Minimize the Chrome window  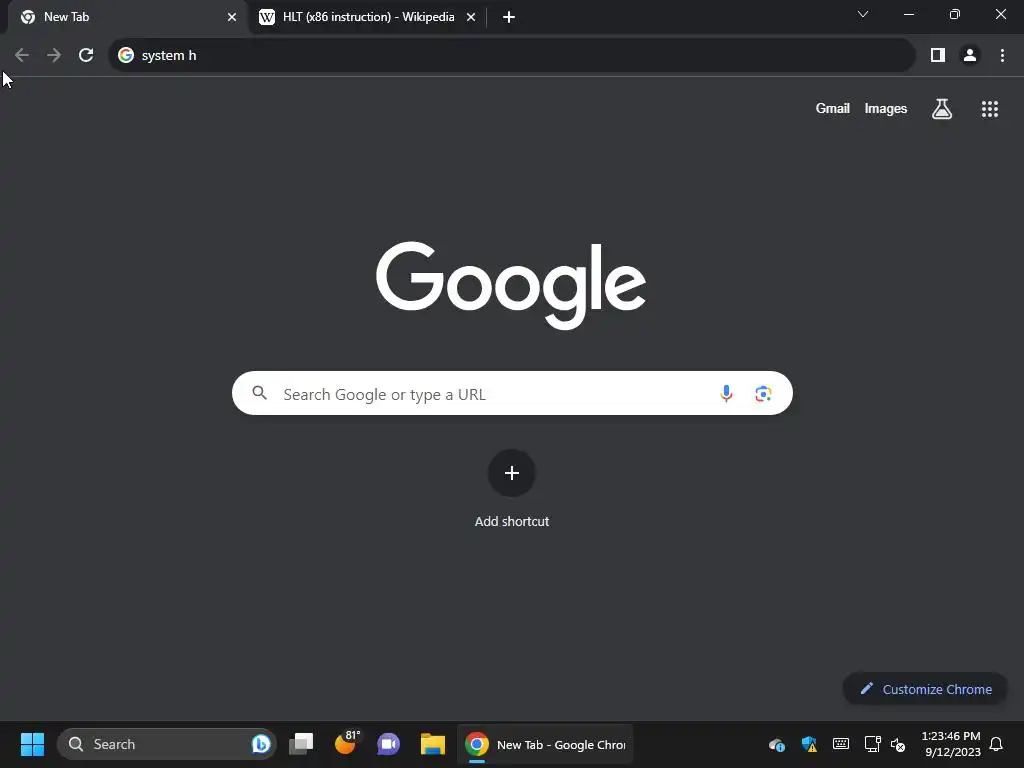[x=909, y=14]
